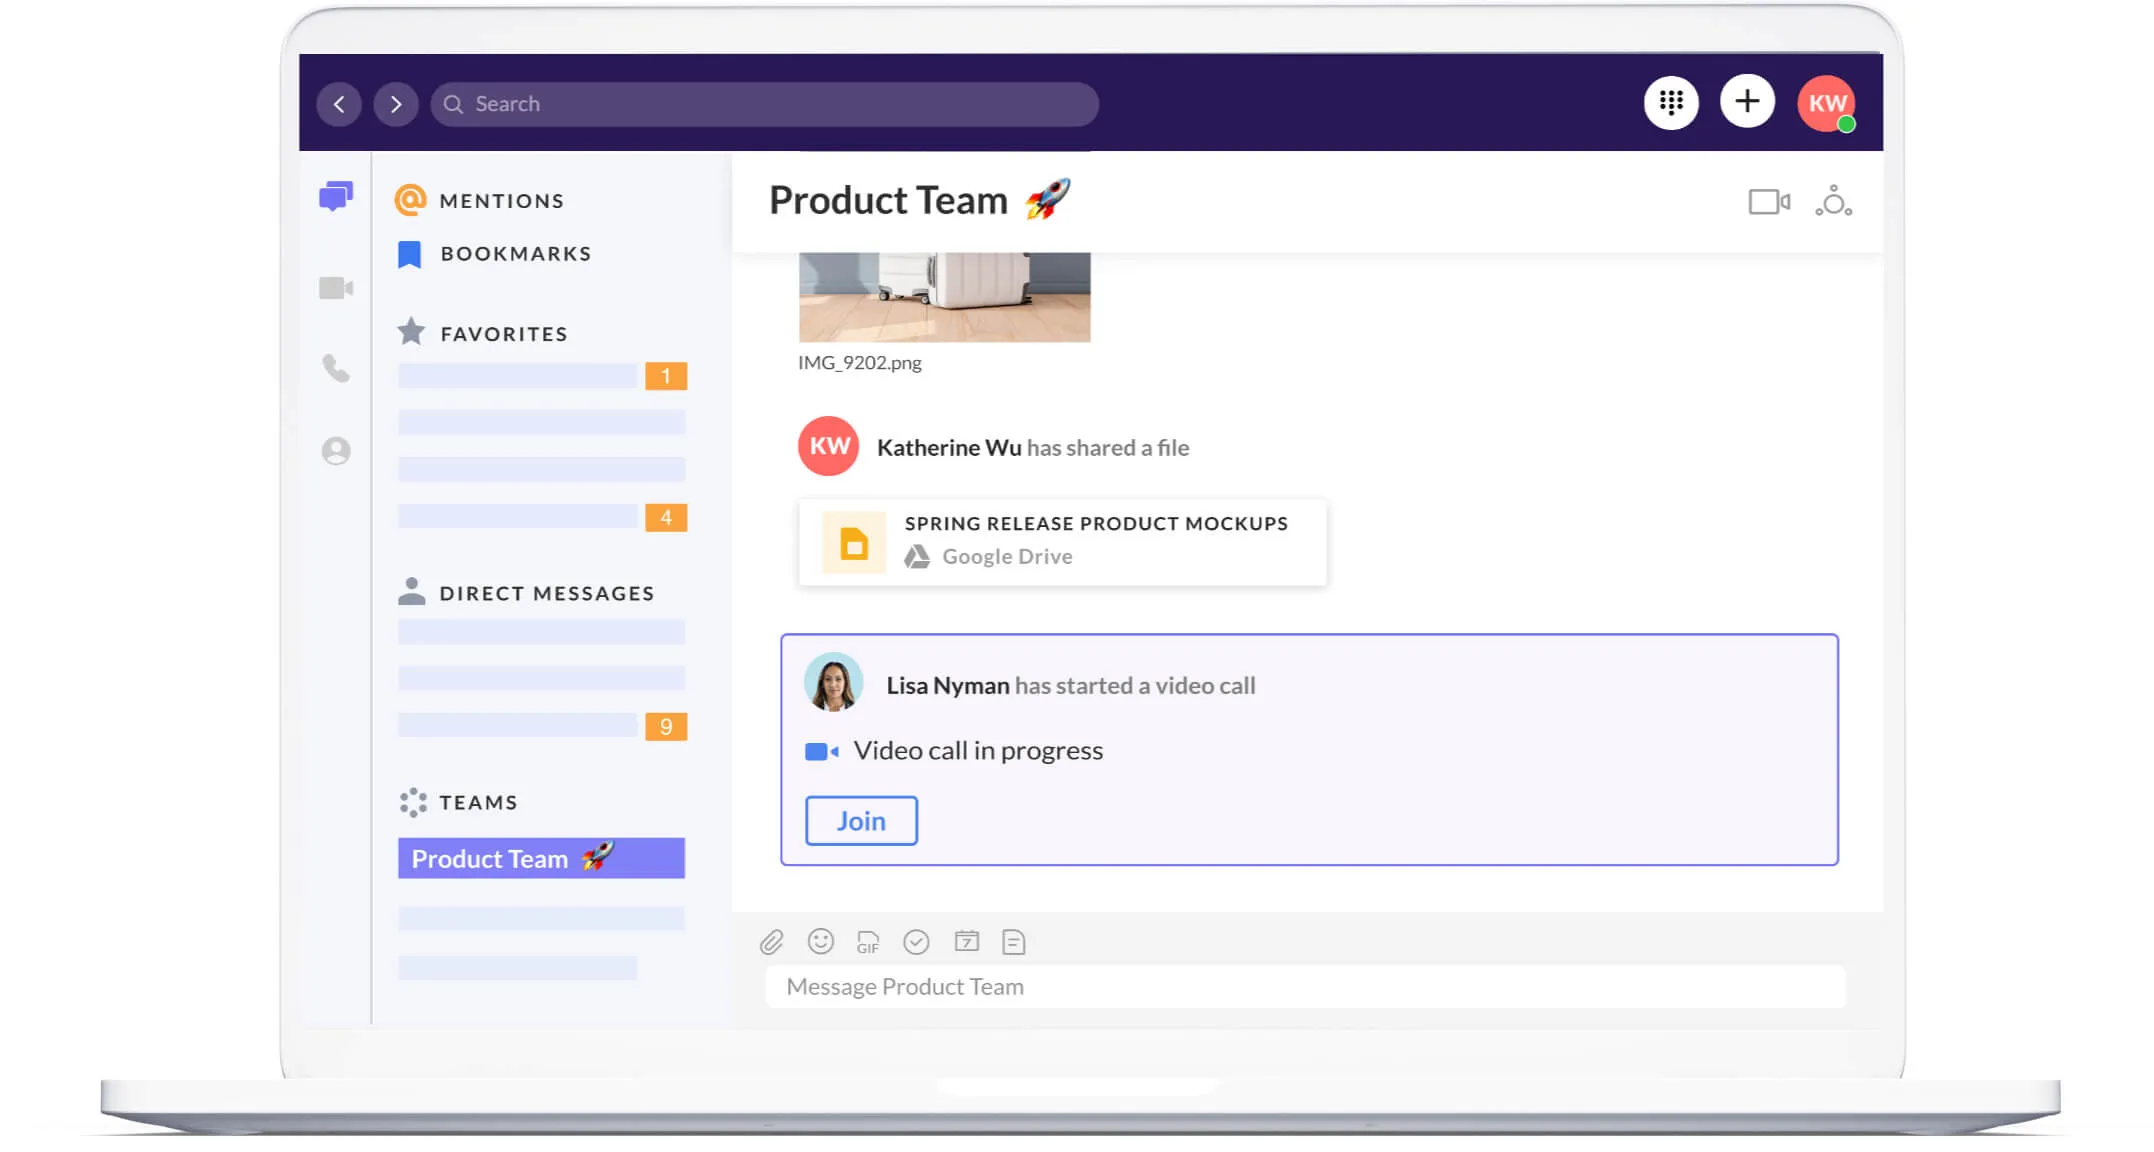This screenshot has height=1152, width=2154.
Task: Create a task with checkmark icon
Action: coord(916,942)
